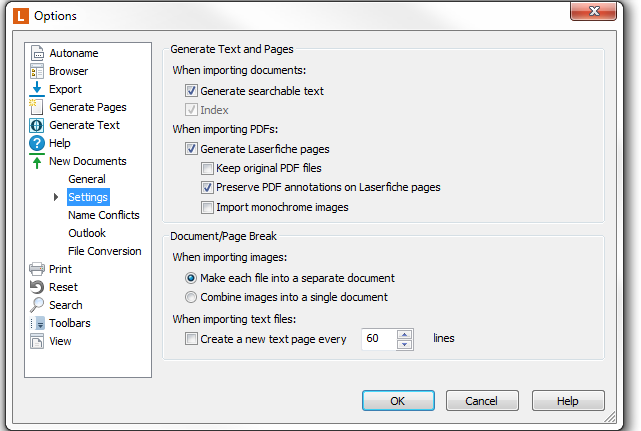Open the Autoname options icon
Viewport: 641px width, 431px height.
(x=37, y=53)
